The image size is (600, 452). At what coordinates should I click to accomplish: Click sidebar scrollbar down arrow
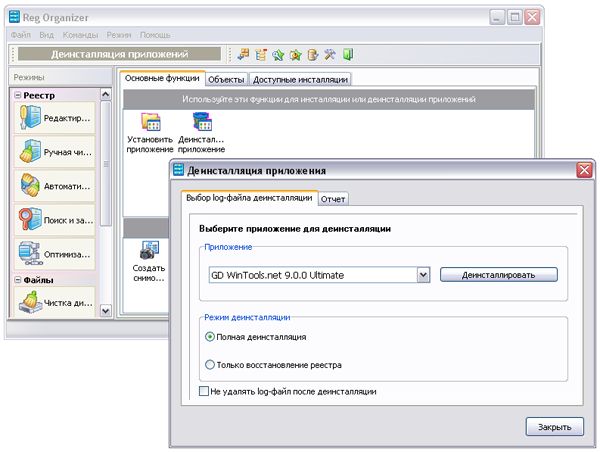click(106, 311)
